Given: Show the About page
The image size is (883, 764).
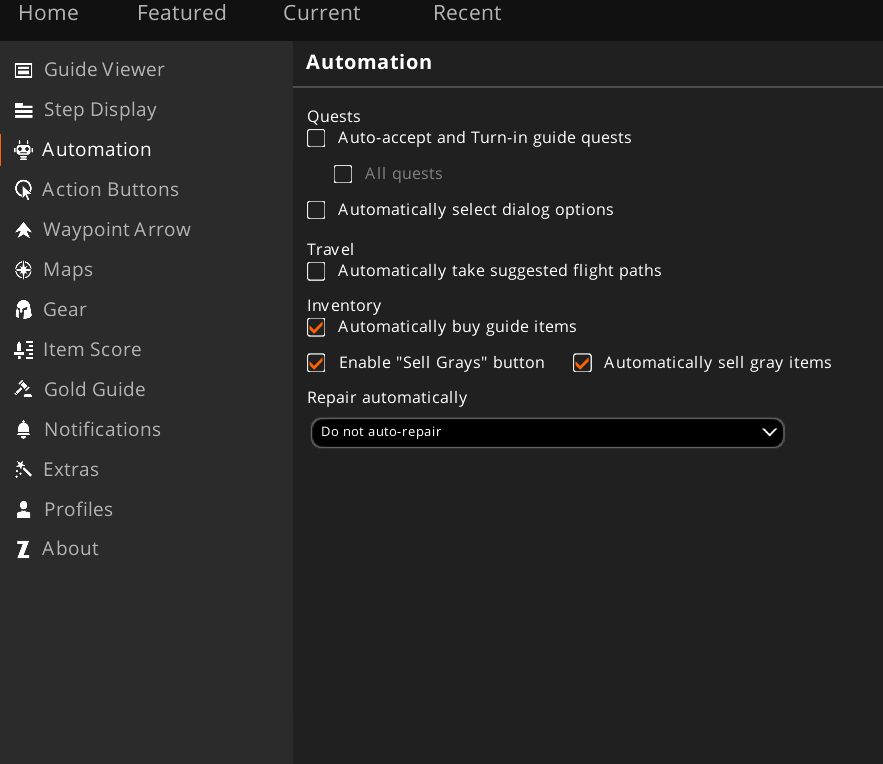Looking at the screenshot, I should pos(70,549).
